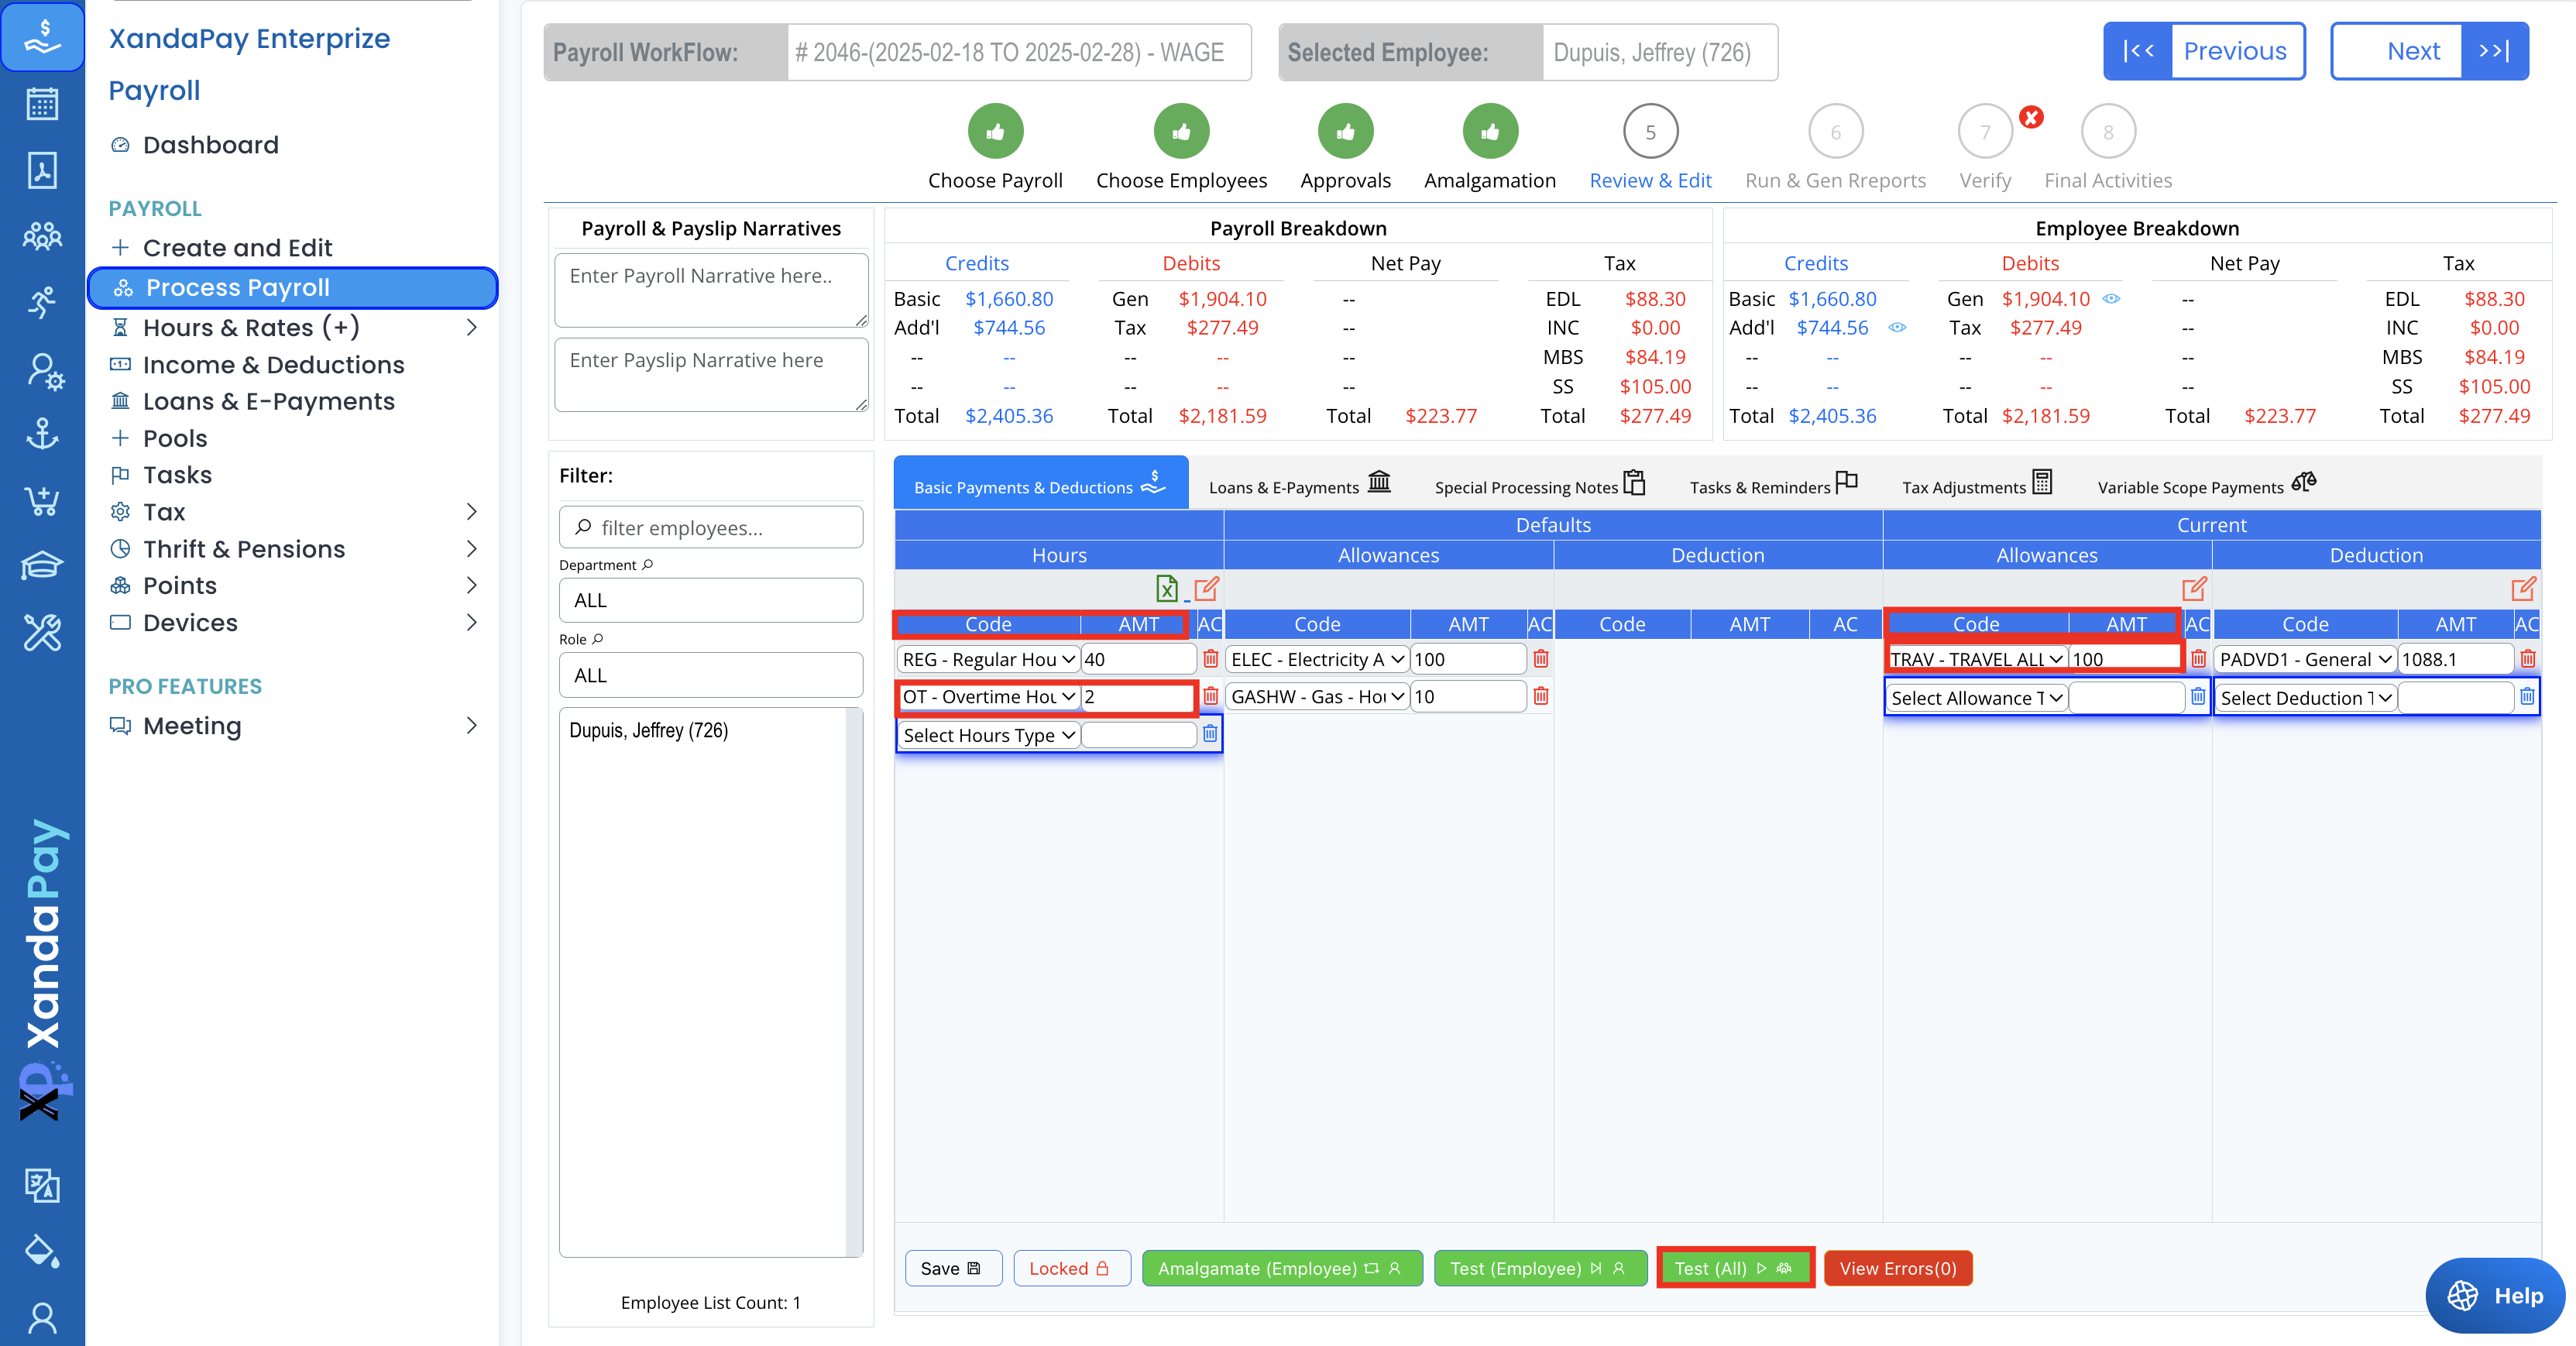Click the Locked status button

(x=1070, y=1268)
